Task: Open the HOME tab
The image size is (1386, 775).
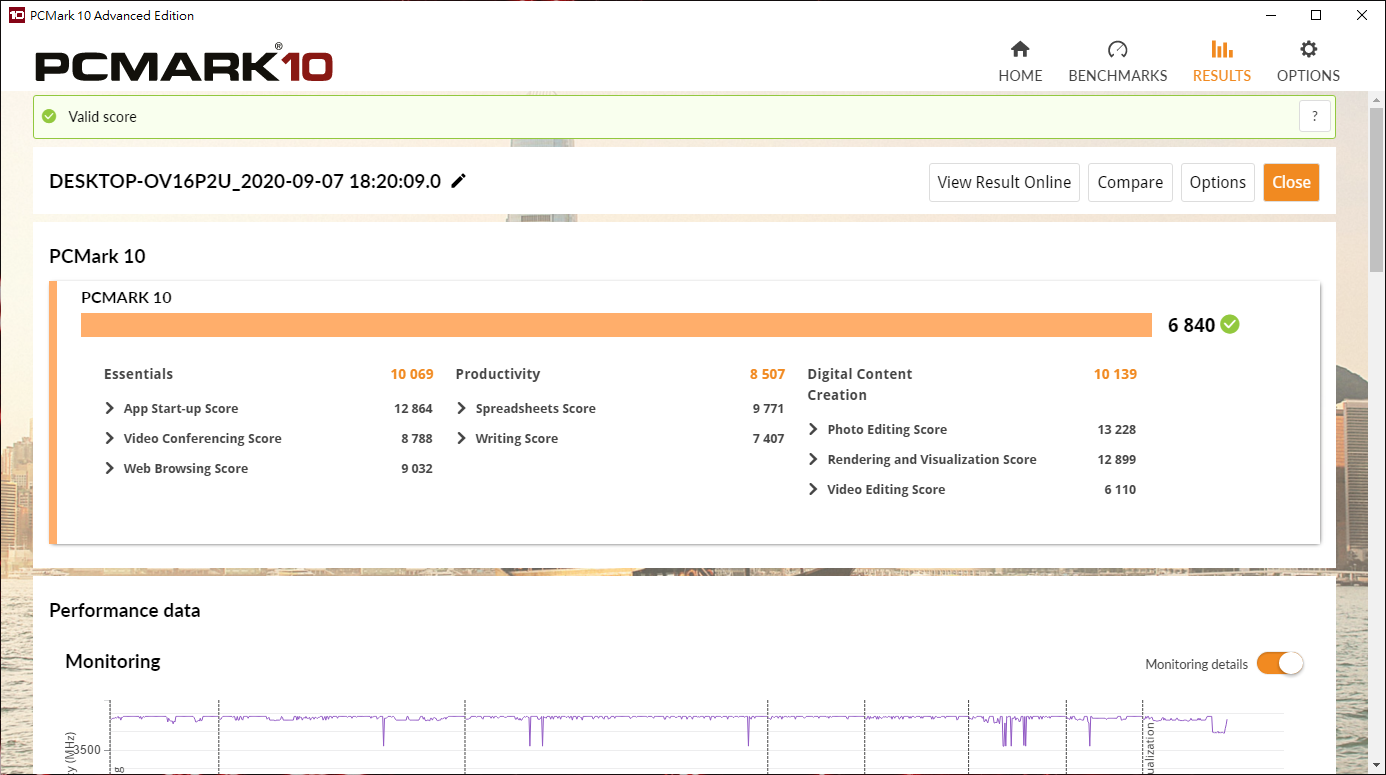Action: pos(1020,62)
